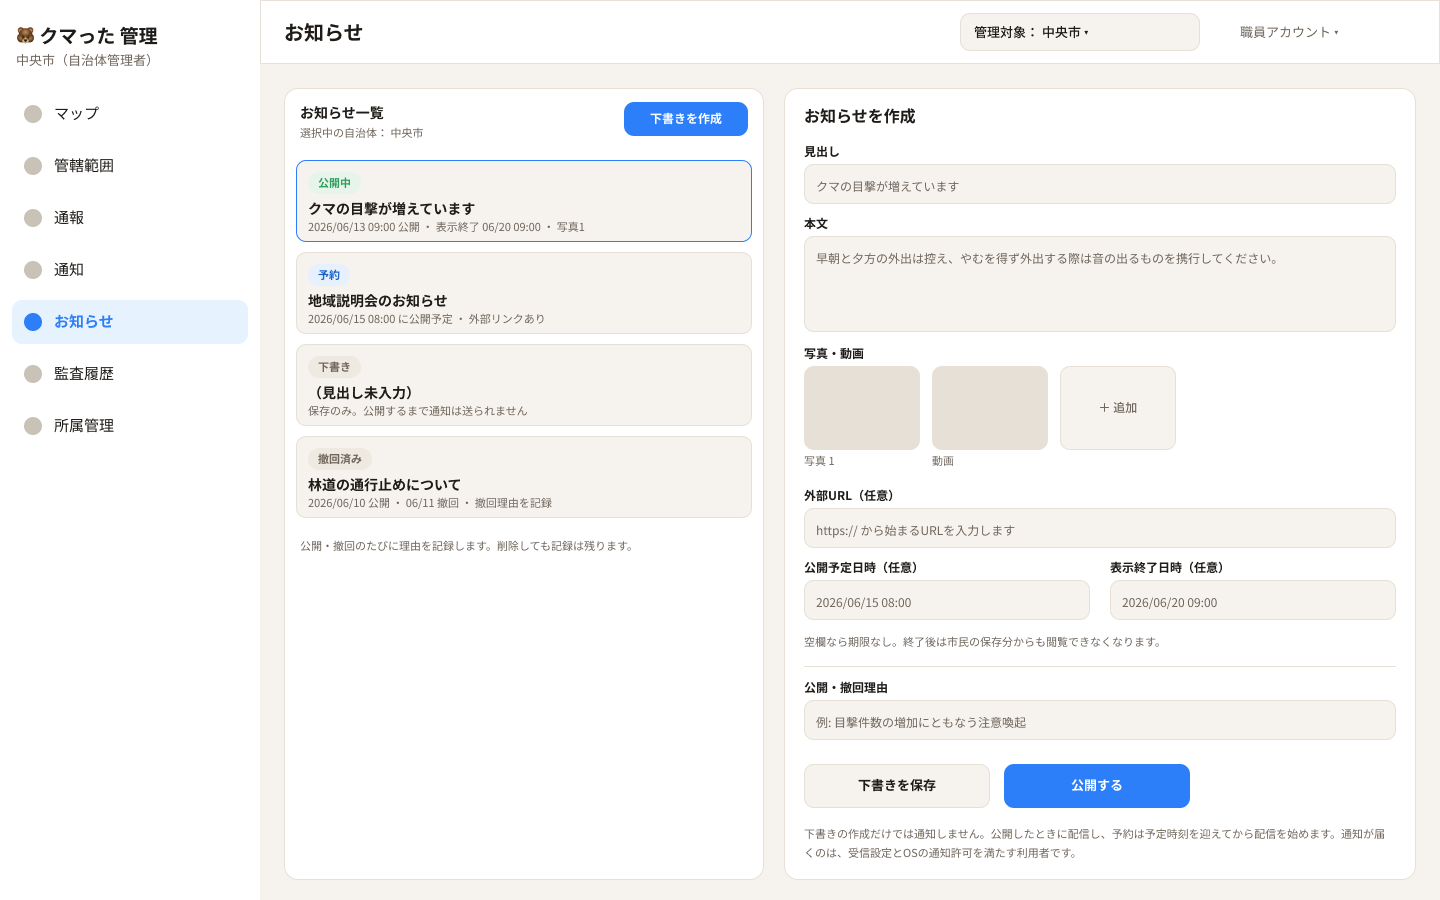Click the 本文 text area
Viewport: 1440px width, 900px height.
point(1100,284)
